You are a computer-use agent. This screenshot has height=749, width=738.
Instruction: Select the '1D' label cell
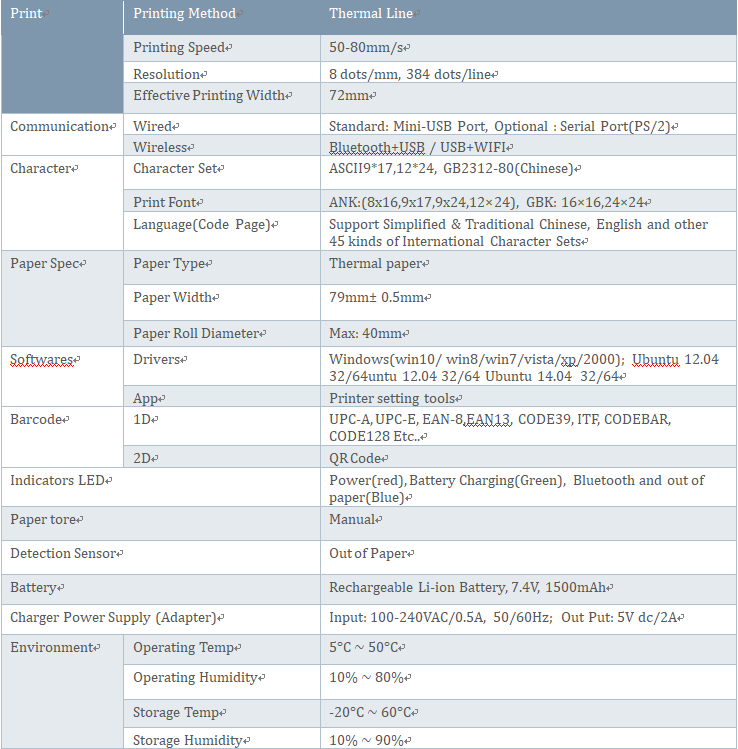tap(222, 426)
